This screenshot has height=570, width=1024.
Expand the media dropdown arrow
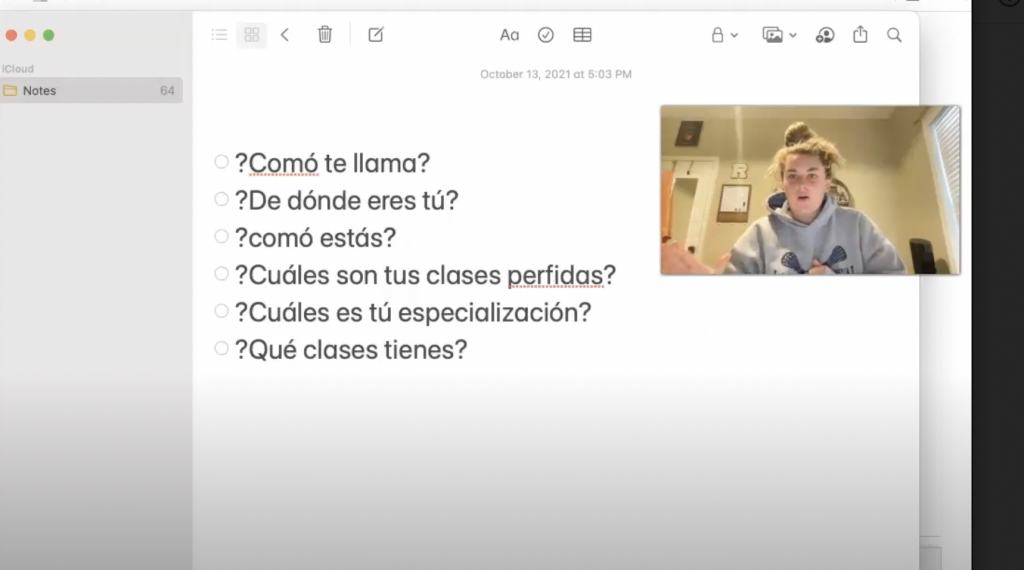coord(793,36)
